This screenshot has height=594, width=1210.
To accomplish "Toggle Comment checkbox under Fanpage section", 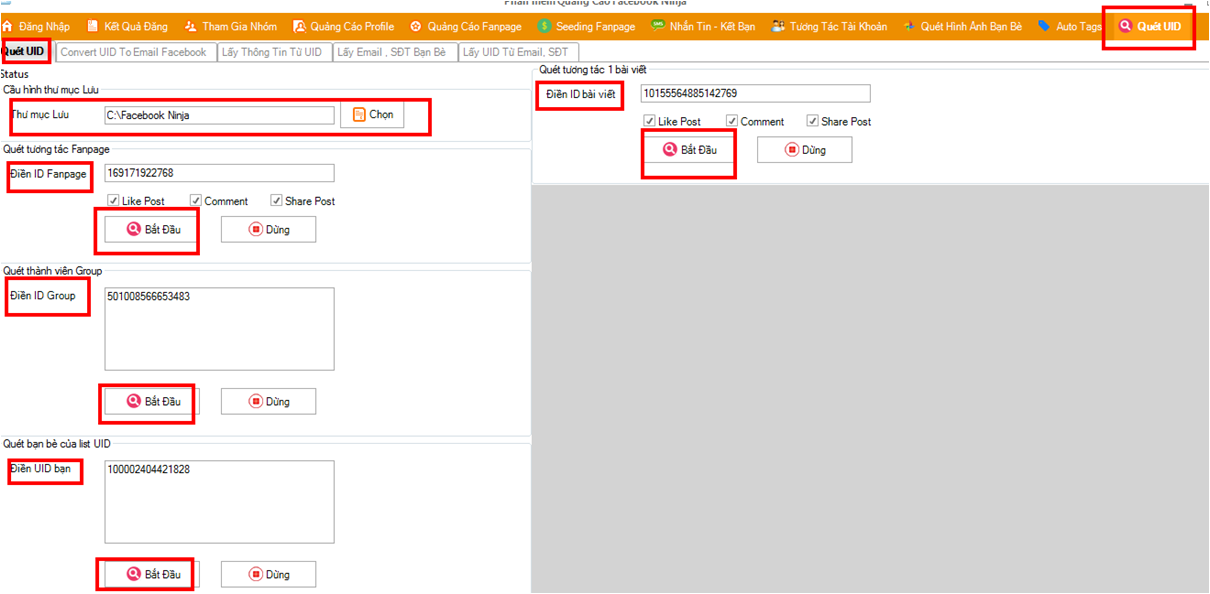I will pos(196,201).
